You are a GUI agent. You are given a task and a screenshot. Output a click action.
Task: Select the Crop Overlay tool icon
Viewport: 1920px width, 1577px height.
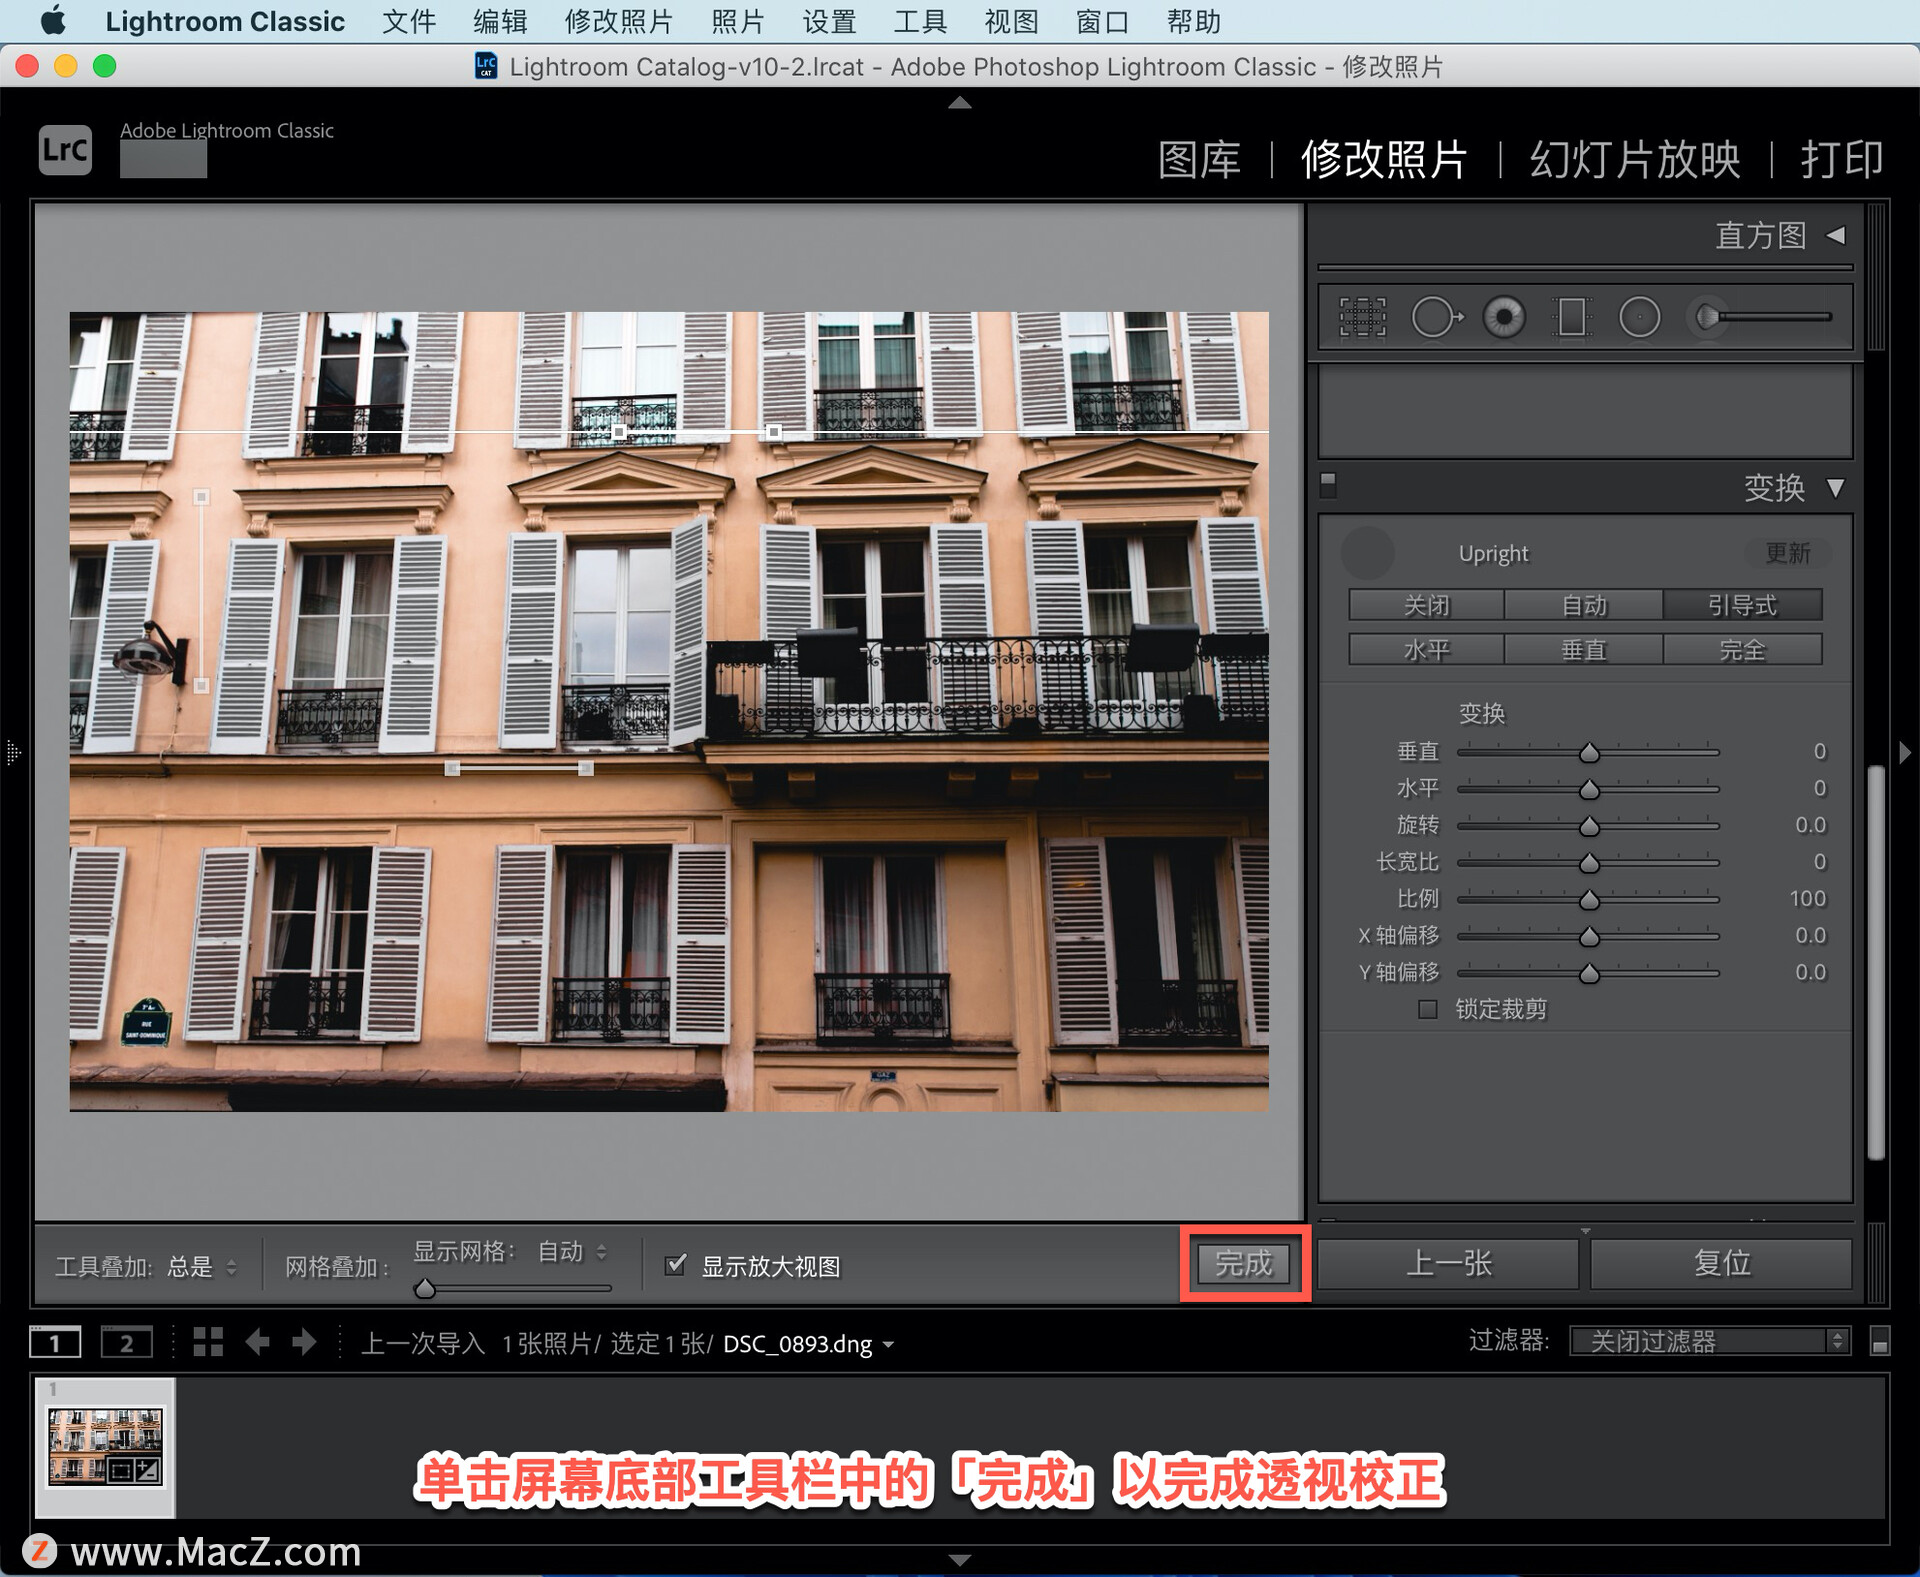click(1362, 317)
